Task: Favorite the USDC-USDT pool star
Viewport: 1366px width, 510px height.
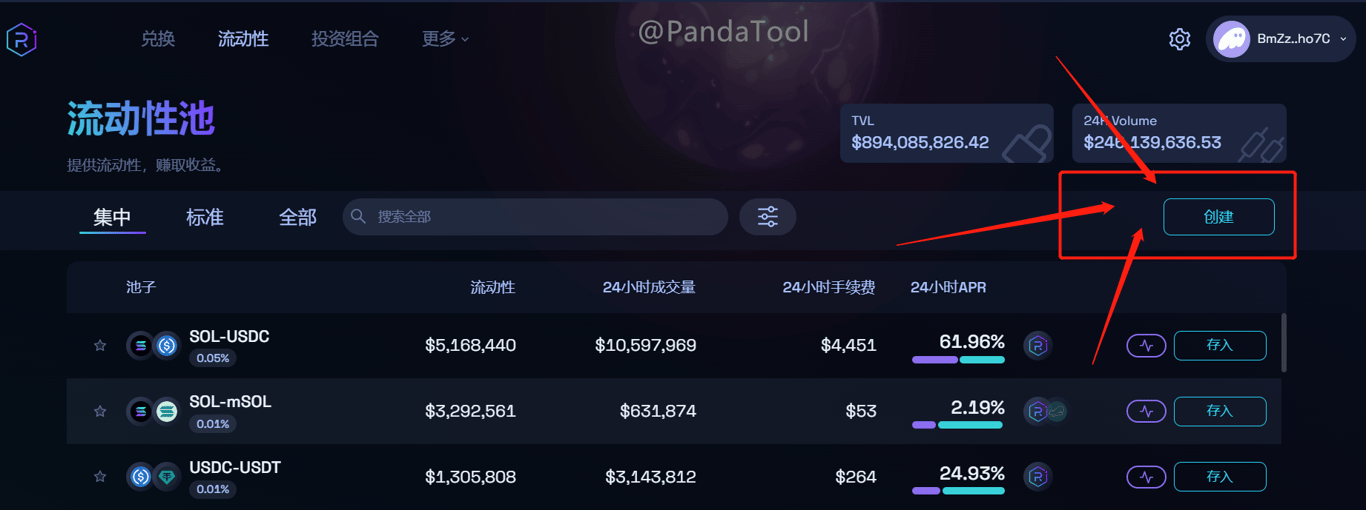Action: tap(100, 477)
